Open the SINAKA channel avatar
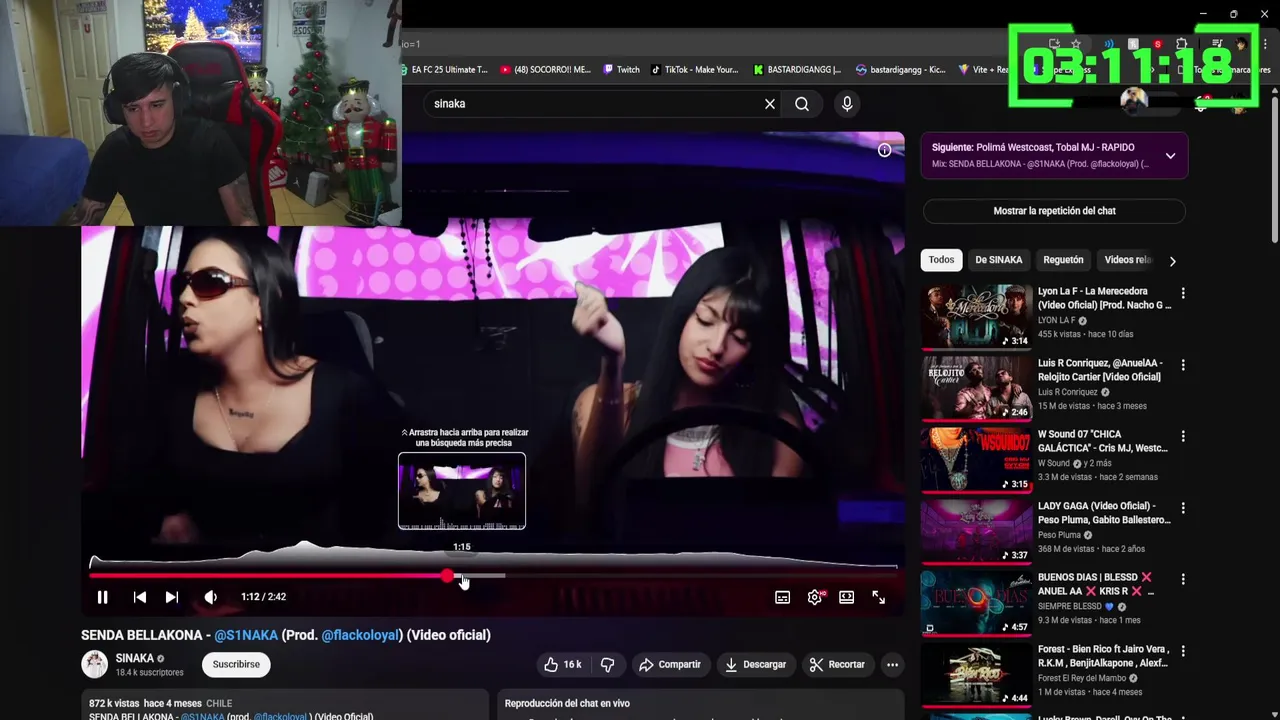This screenshot has height=720, width=1280. click(95, 664)
